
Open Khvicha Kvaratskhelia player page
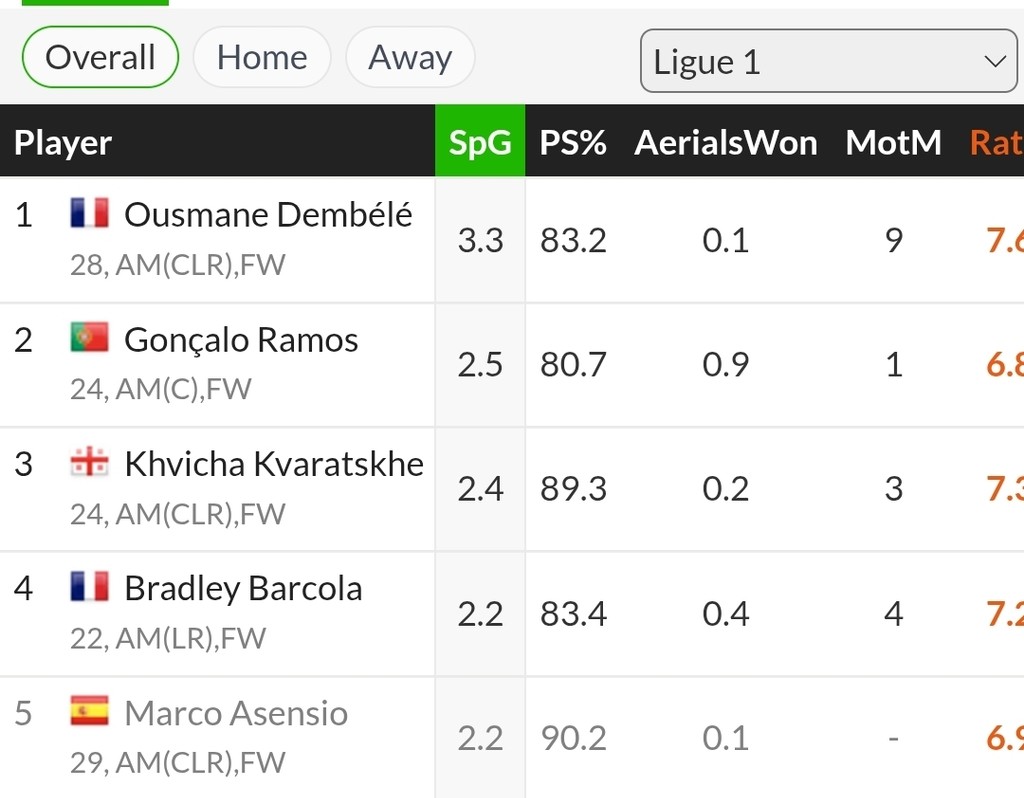274,464
